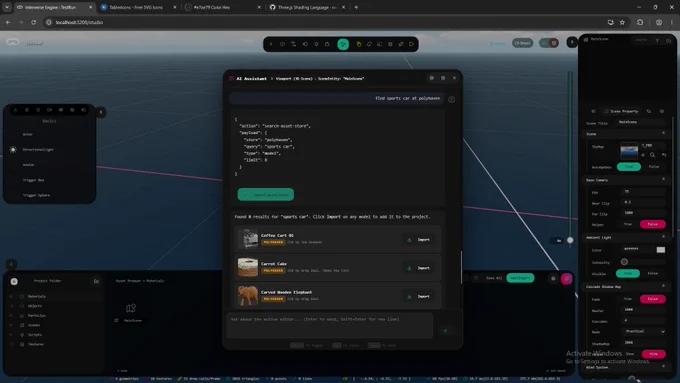Switch to the Color Hex browser tab
This screenshot has height=383, width=680.
click(223, 7)
